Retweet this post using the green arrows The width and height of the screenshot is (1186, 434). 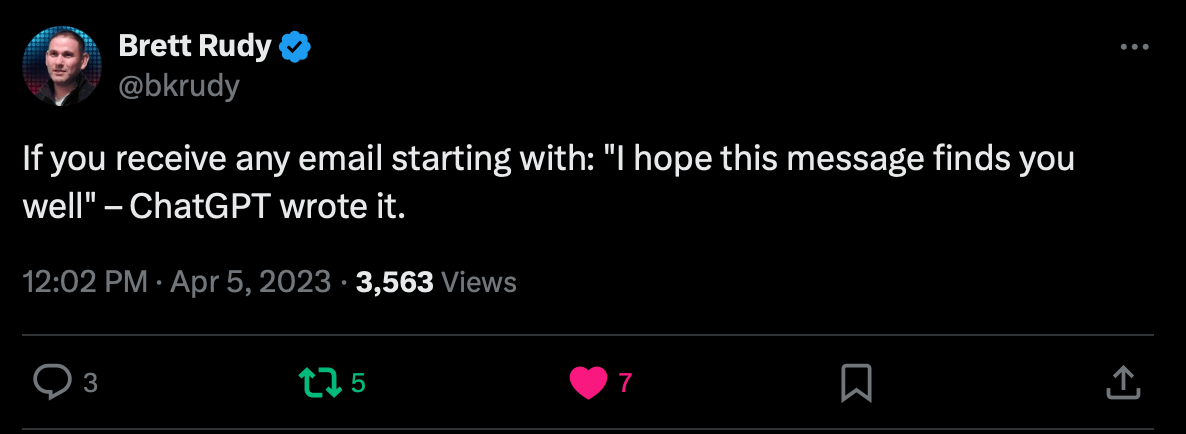click(x=319, y=381)
